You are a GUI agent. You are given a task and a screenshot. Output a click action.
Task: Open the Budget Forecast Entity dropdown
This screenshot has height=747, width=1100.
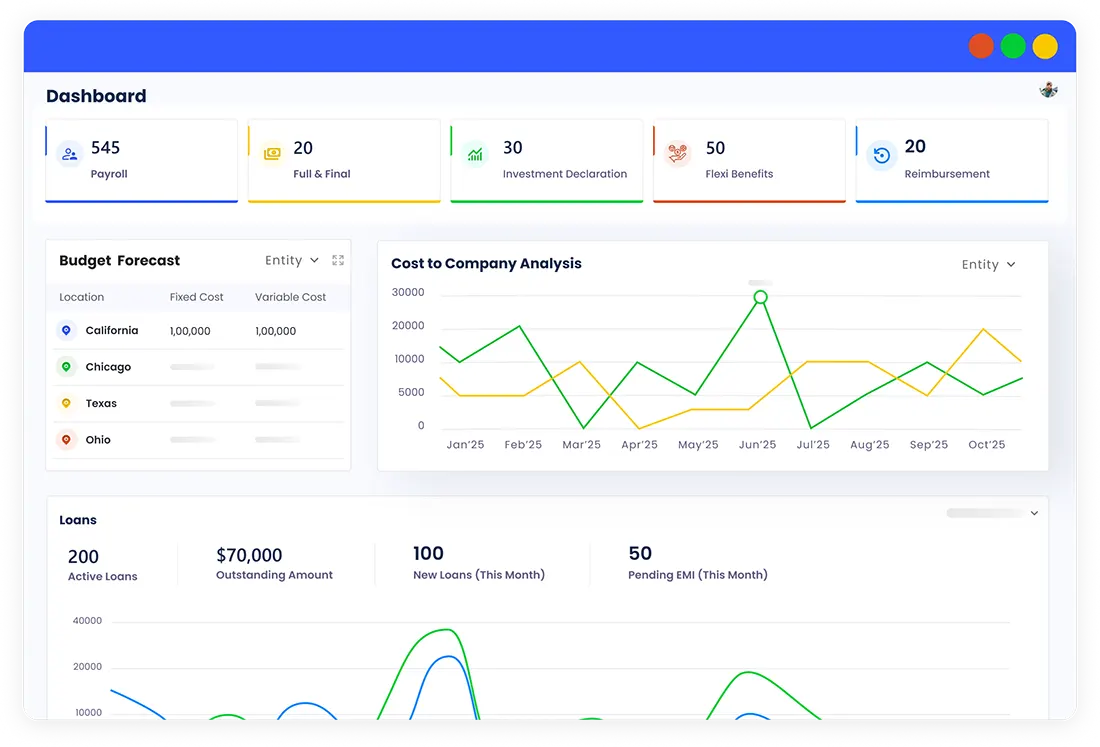tap(291, 260)
